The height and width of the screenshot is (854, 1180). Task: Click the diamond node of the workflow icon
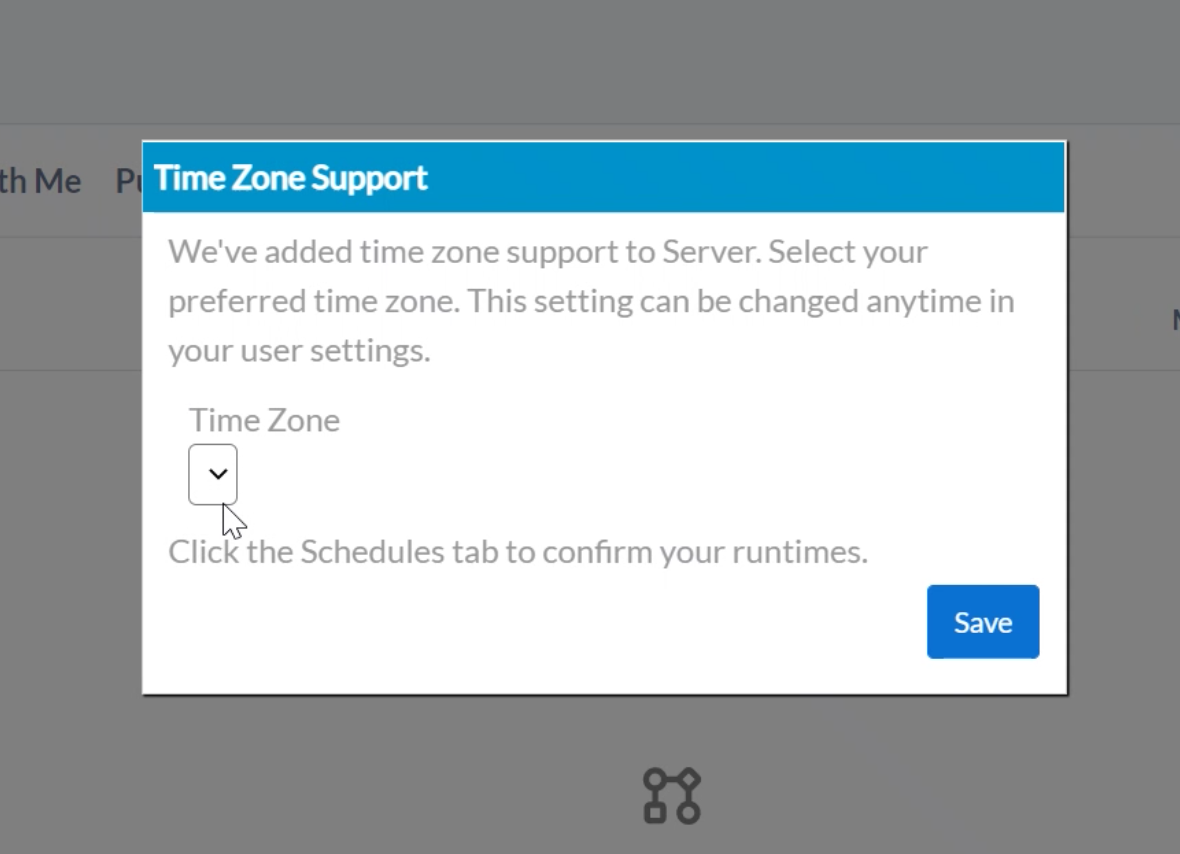click(x=688, y=778)
